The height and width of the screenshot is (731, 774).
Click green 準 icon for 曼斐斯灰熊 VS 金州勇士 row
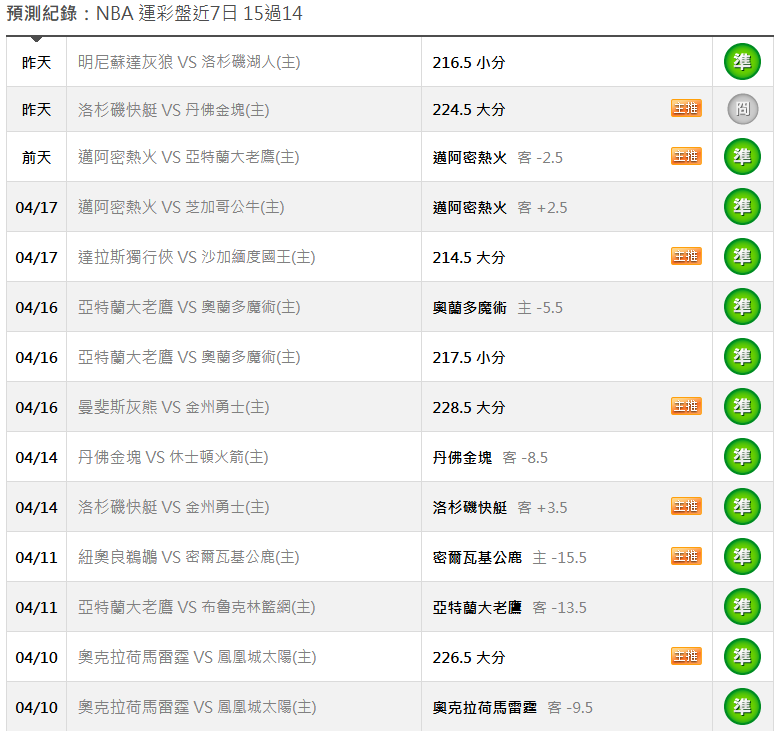pyautogui.click(x=742, y=407)
